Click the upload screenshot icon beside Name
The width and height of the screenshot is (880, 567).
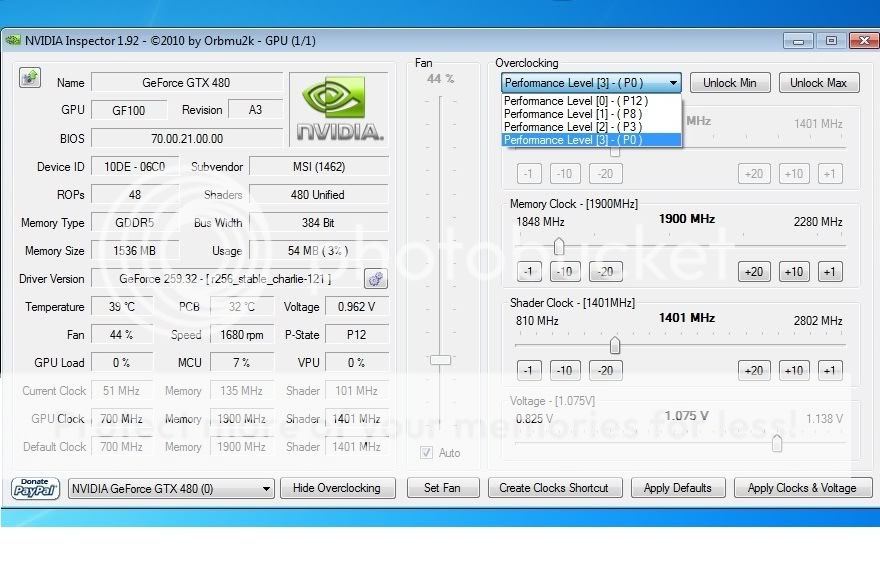[x=30, y=79]
